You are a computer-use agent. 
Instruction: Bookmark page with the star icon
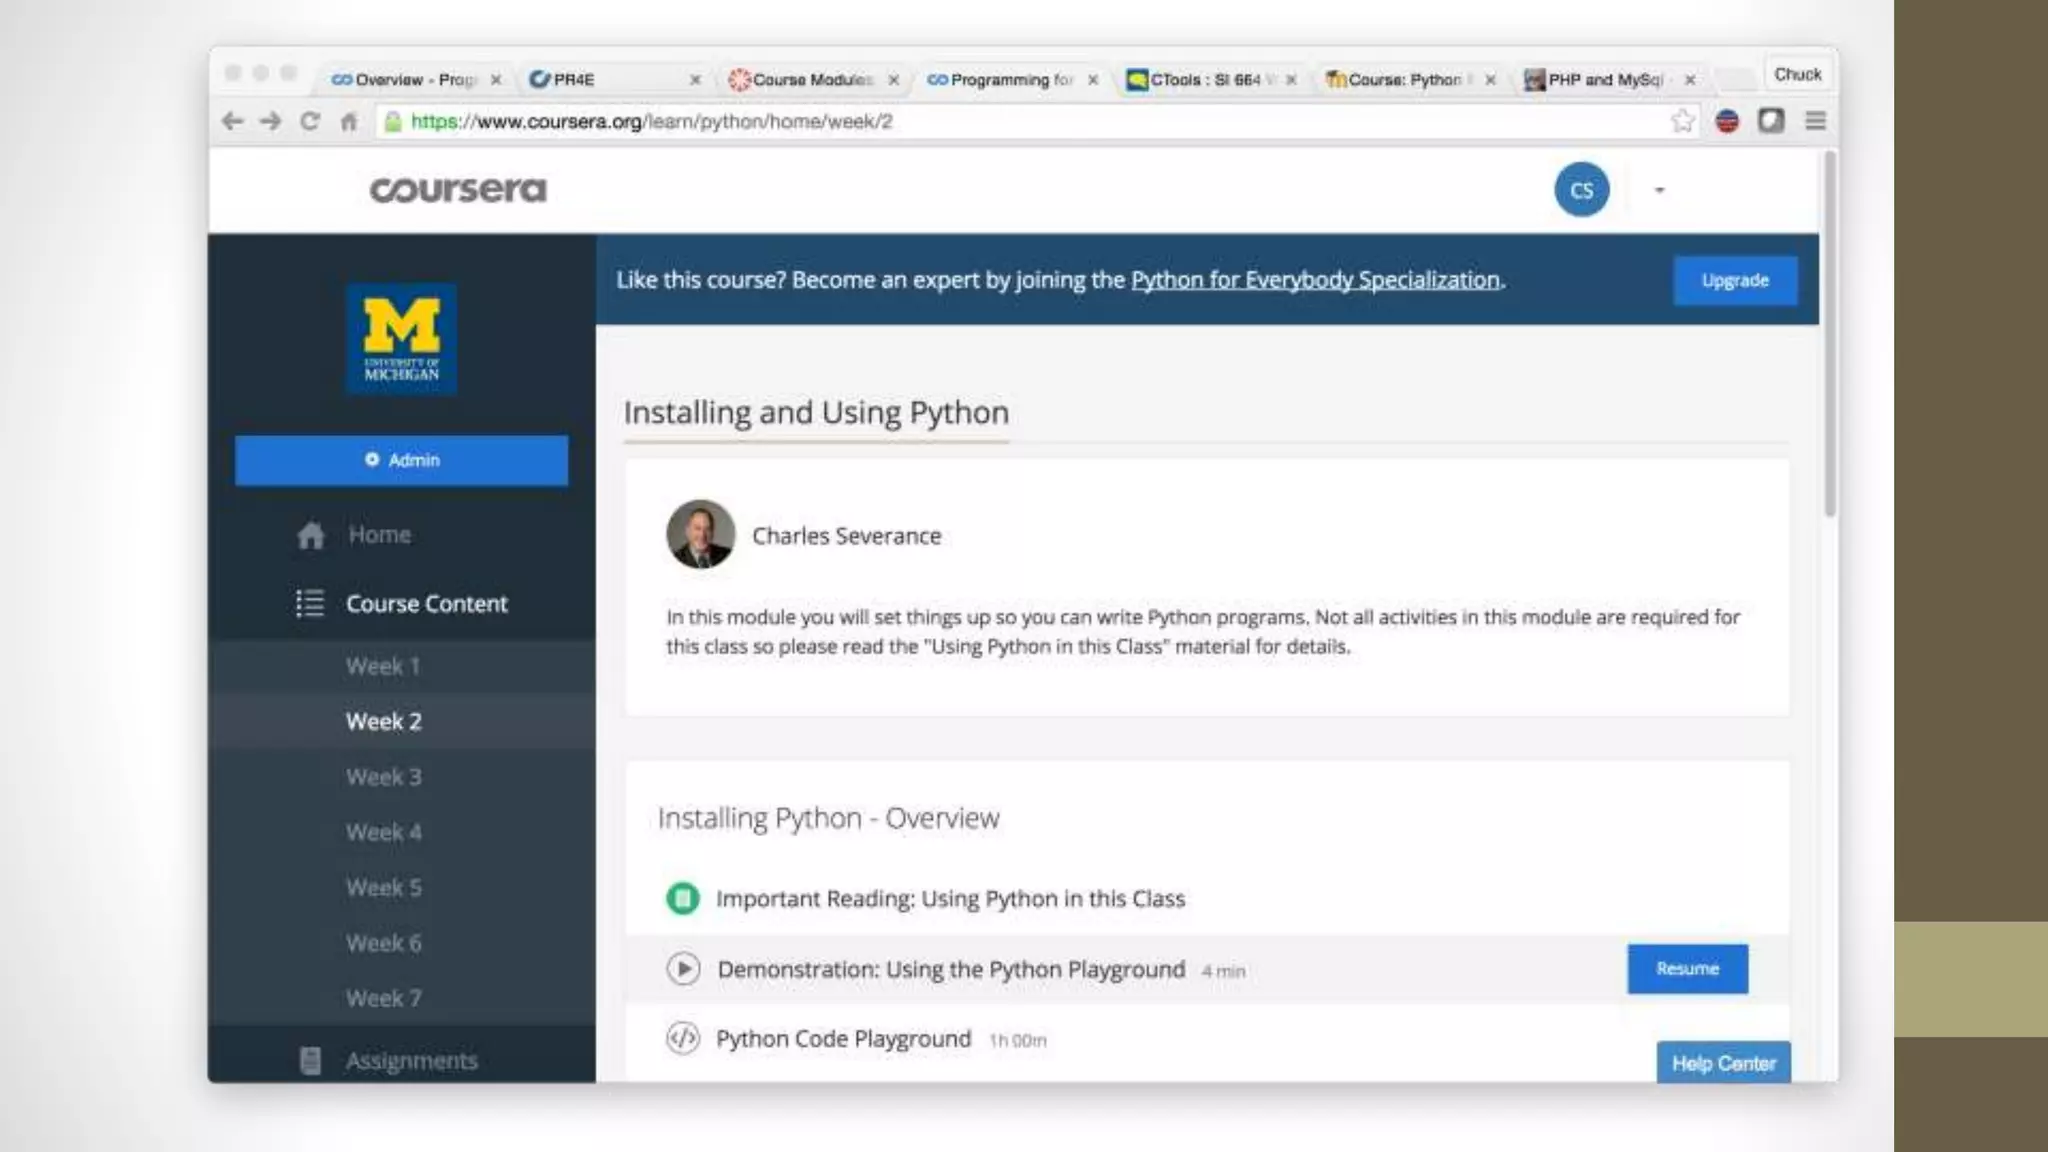tap(1682, 121)
